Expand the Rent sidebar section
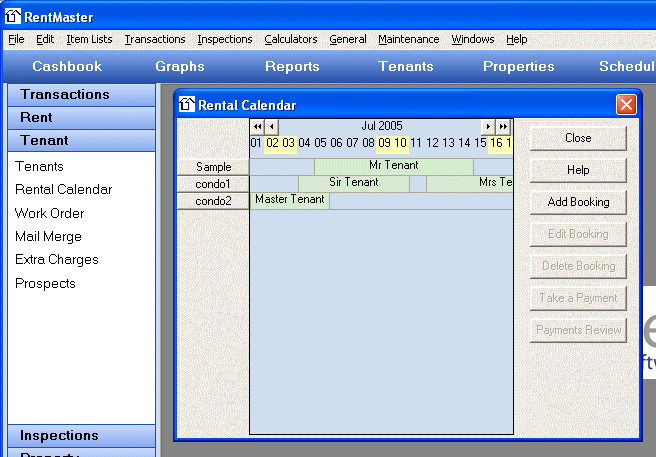Image resolution: width=656 pixels, height=457 pixels. (x=81, y=118)
